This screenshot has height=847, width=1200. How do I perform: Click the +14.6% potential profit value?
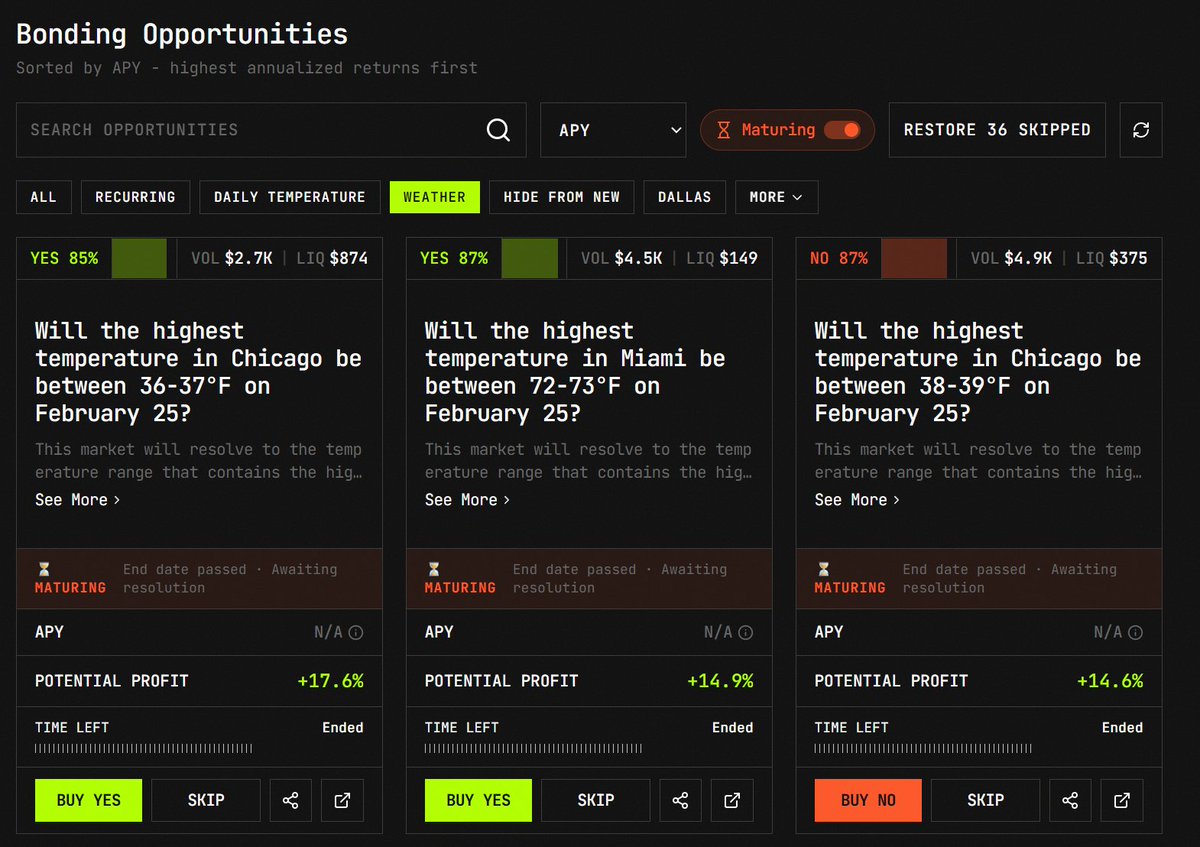[x=1110, y=681]
